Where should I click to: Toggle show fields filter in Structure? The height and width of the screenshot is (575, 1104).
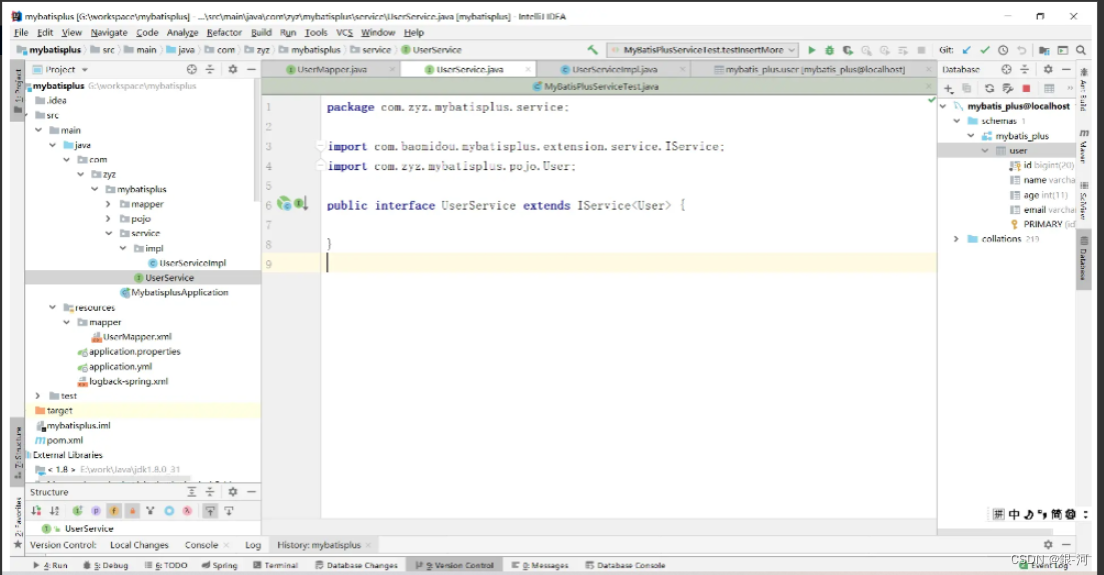pyautogui.click(x=113, y=511)
